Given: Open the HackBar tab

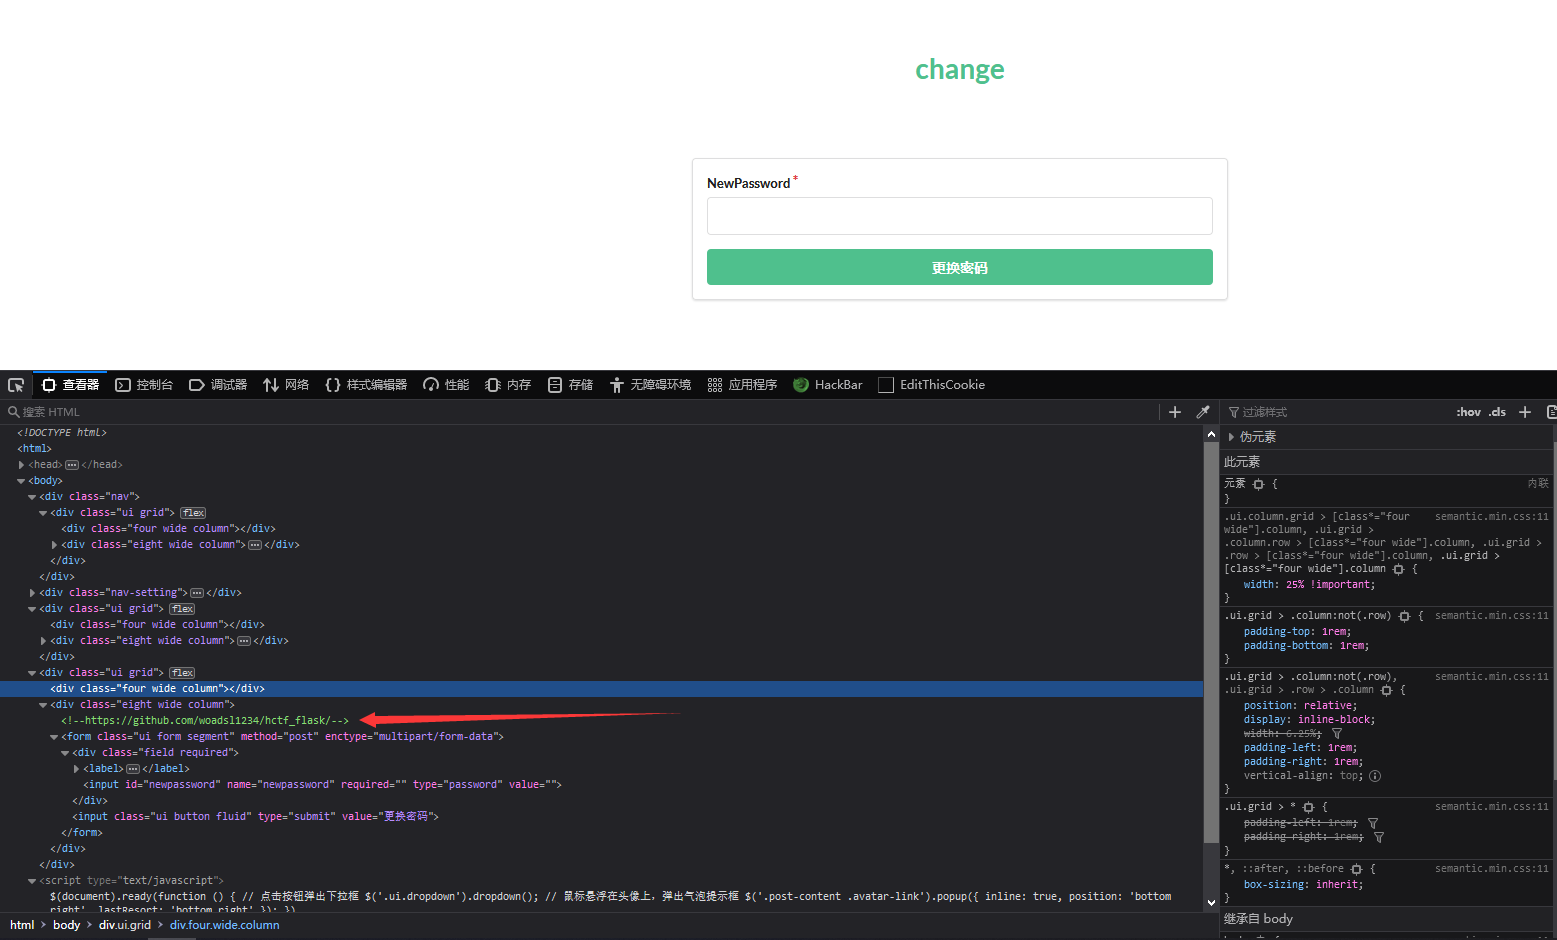Looking at the screenshot, I should click(827, 385).
